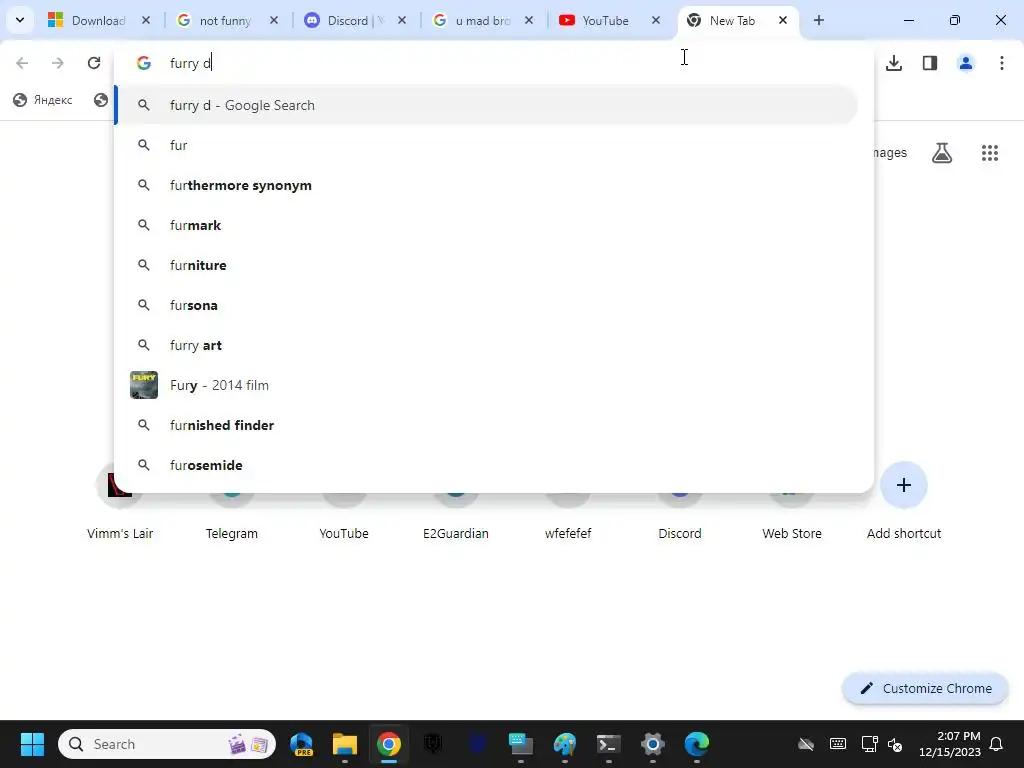The height and width of the screenshot is (768, 1024).
Task: Close the Download tab
Action: tap(146, 20)
